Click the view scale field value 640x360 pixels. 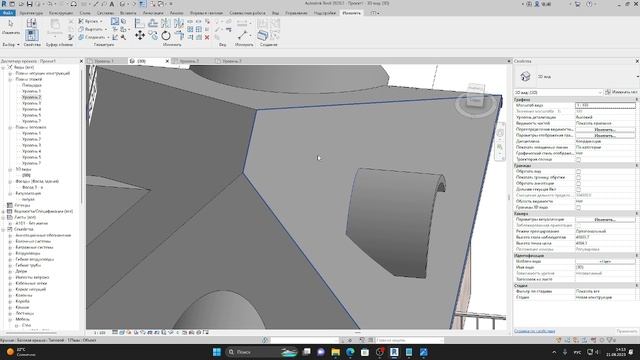[x=605, y=105]
